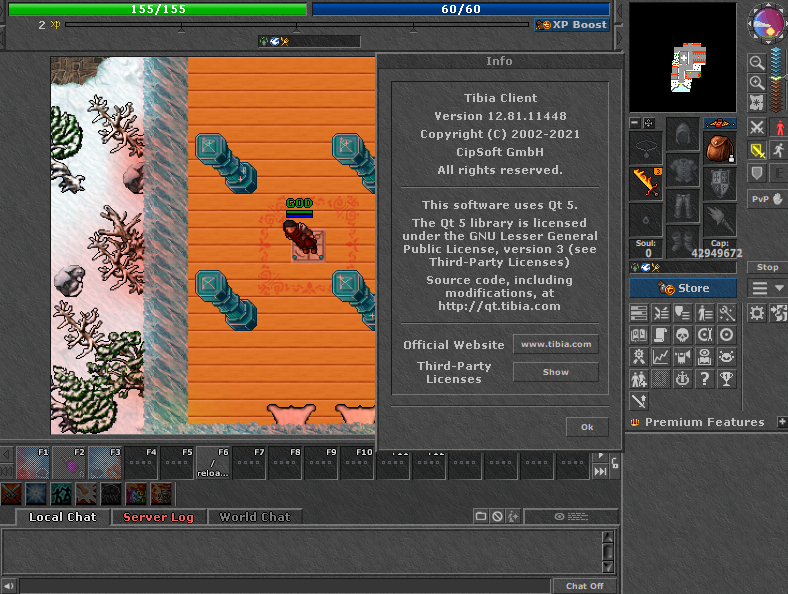Open the Store
The width and height of the screenshot is (788, 594).
(x=683, y=288)
